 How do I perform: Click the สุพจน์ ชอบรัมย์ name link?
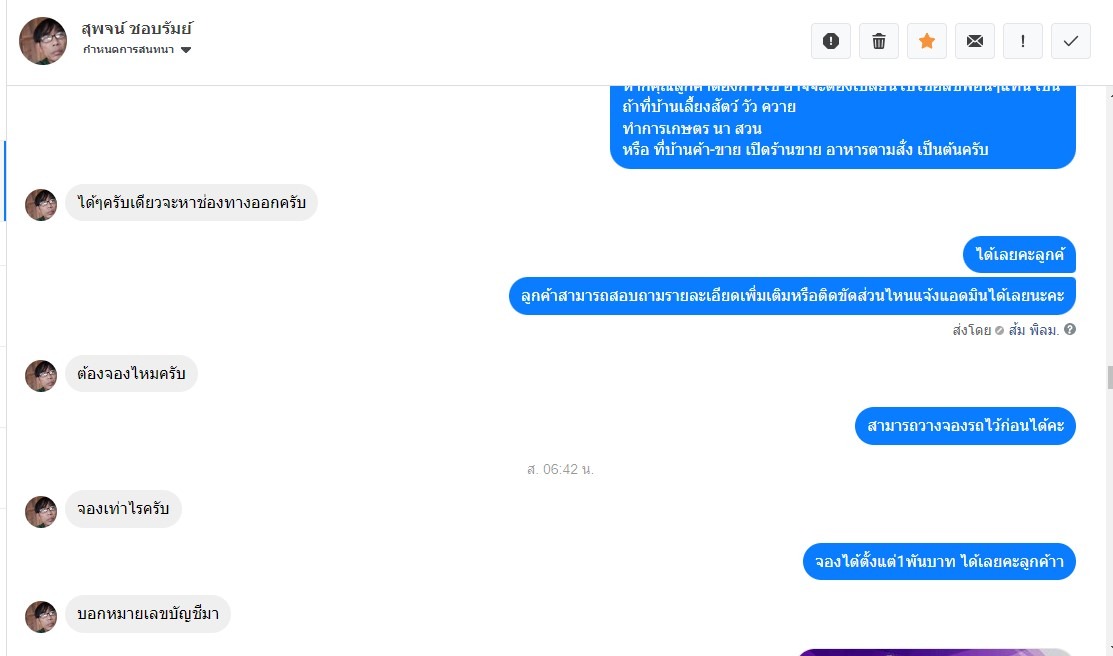pos(137,29)
